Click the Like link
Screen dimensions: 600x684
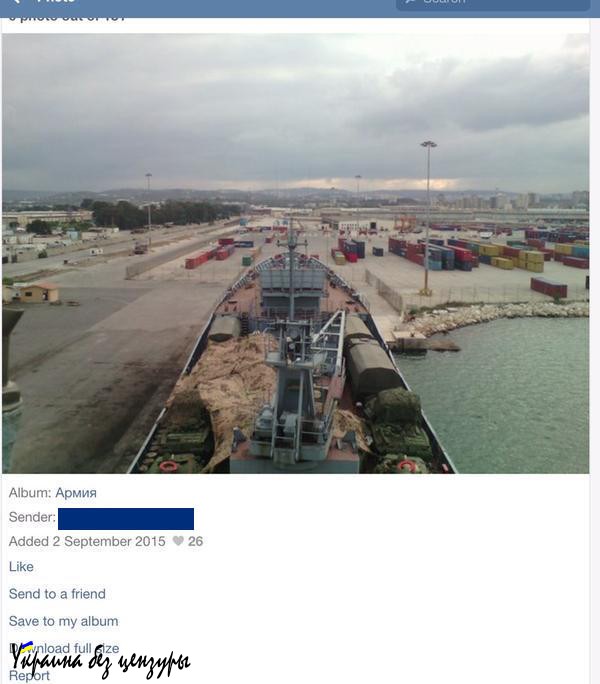(21, 567)
